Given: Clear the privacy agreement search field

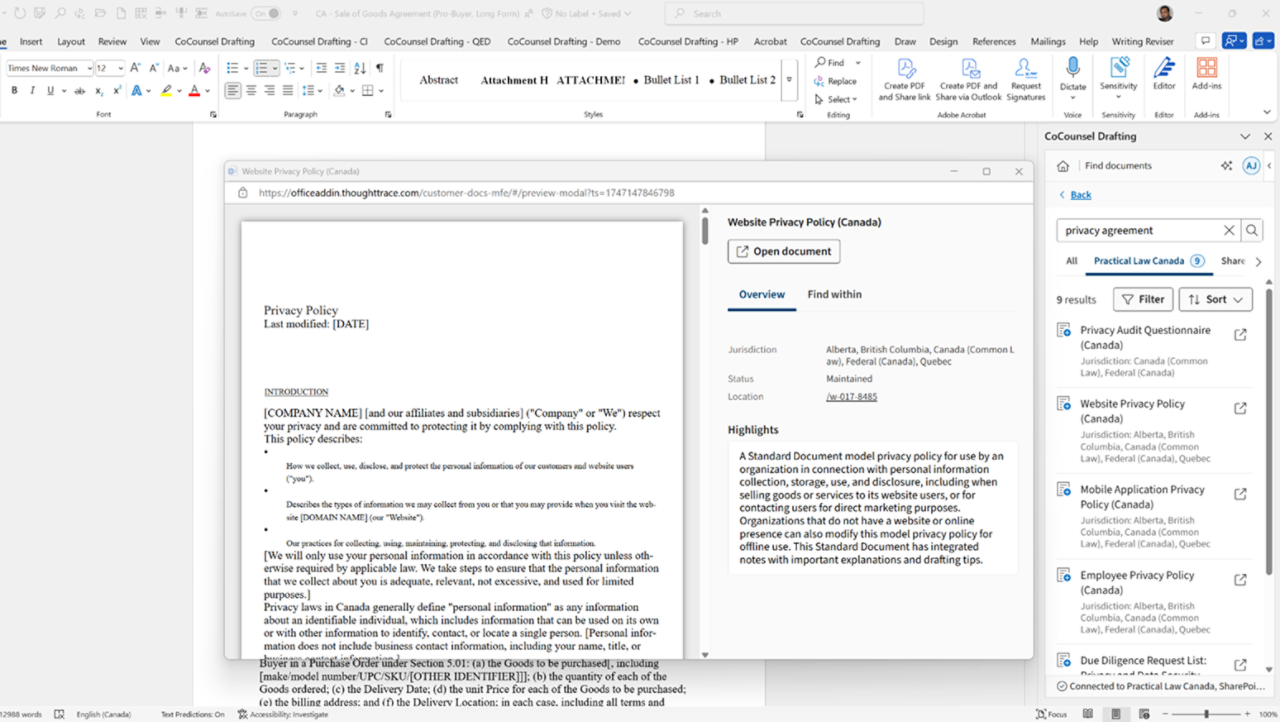Looking at the screenshot, I should tap(1229, 230).
